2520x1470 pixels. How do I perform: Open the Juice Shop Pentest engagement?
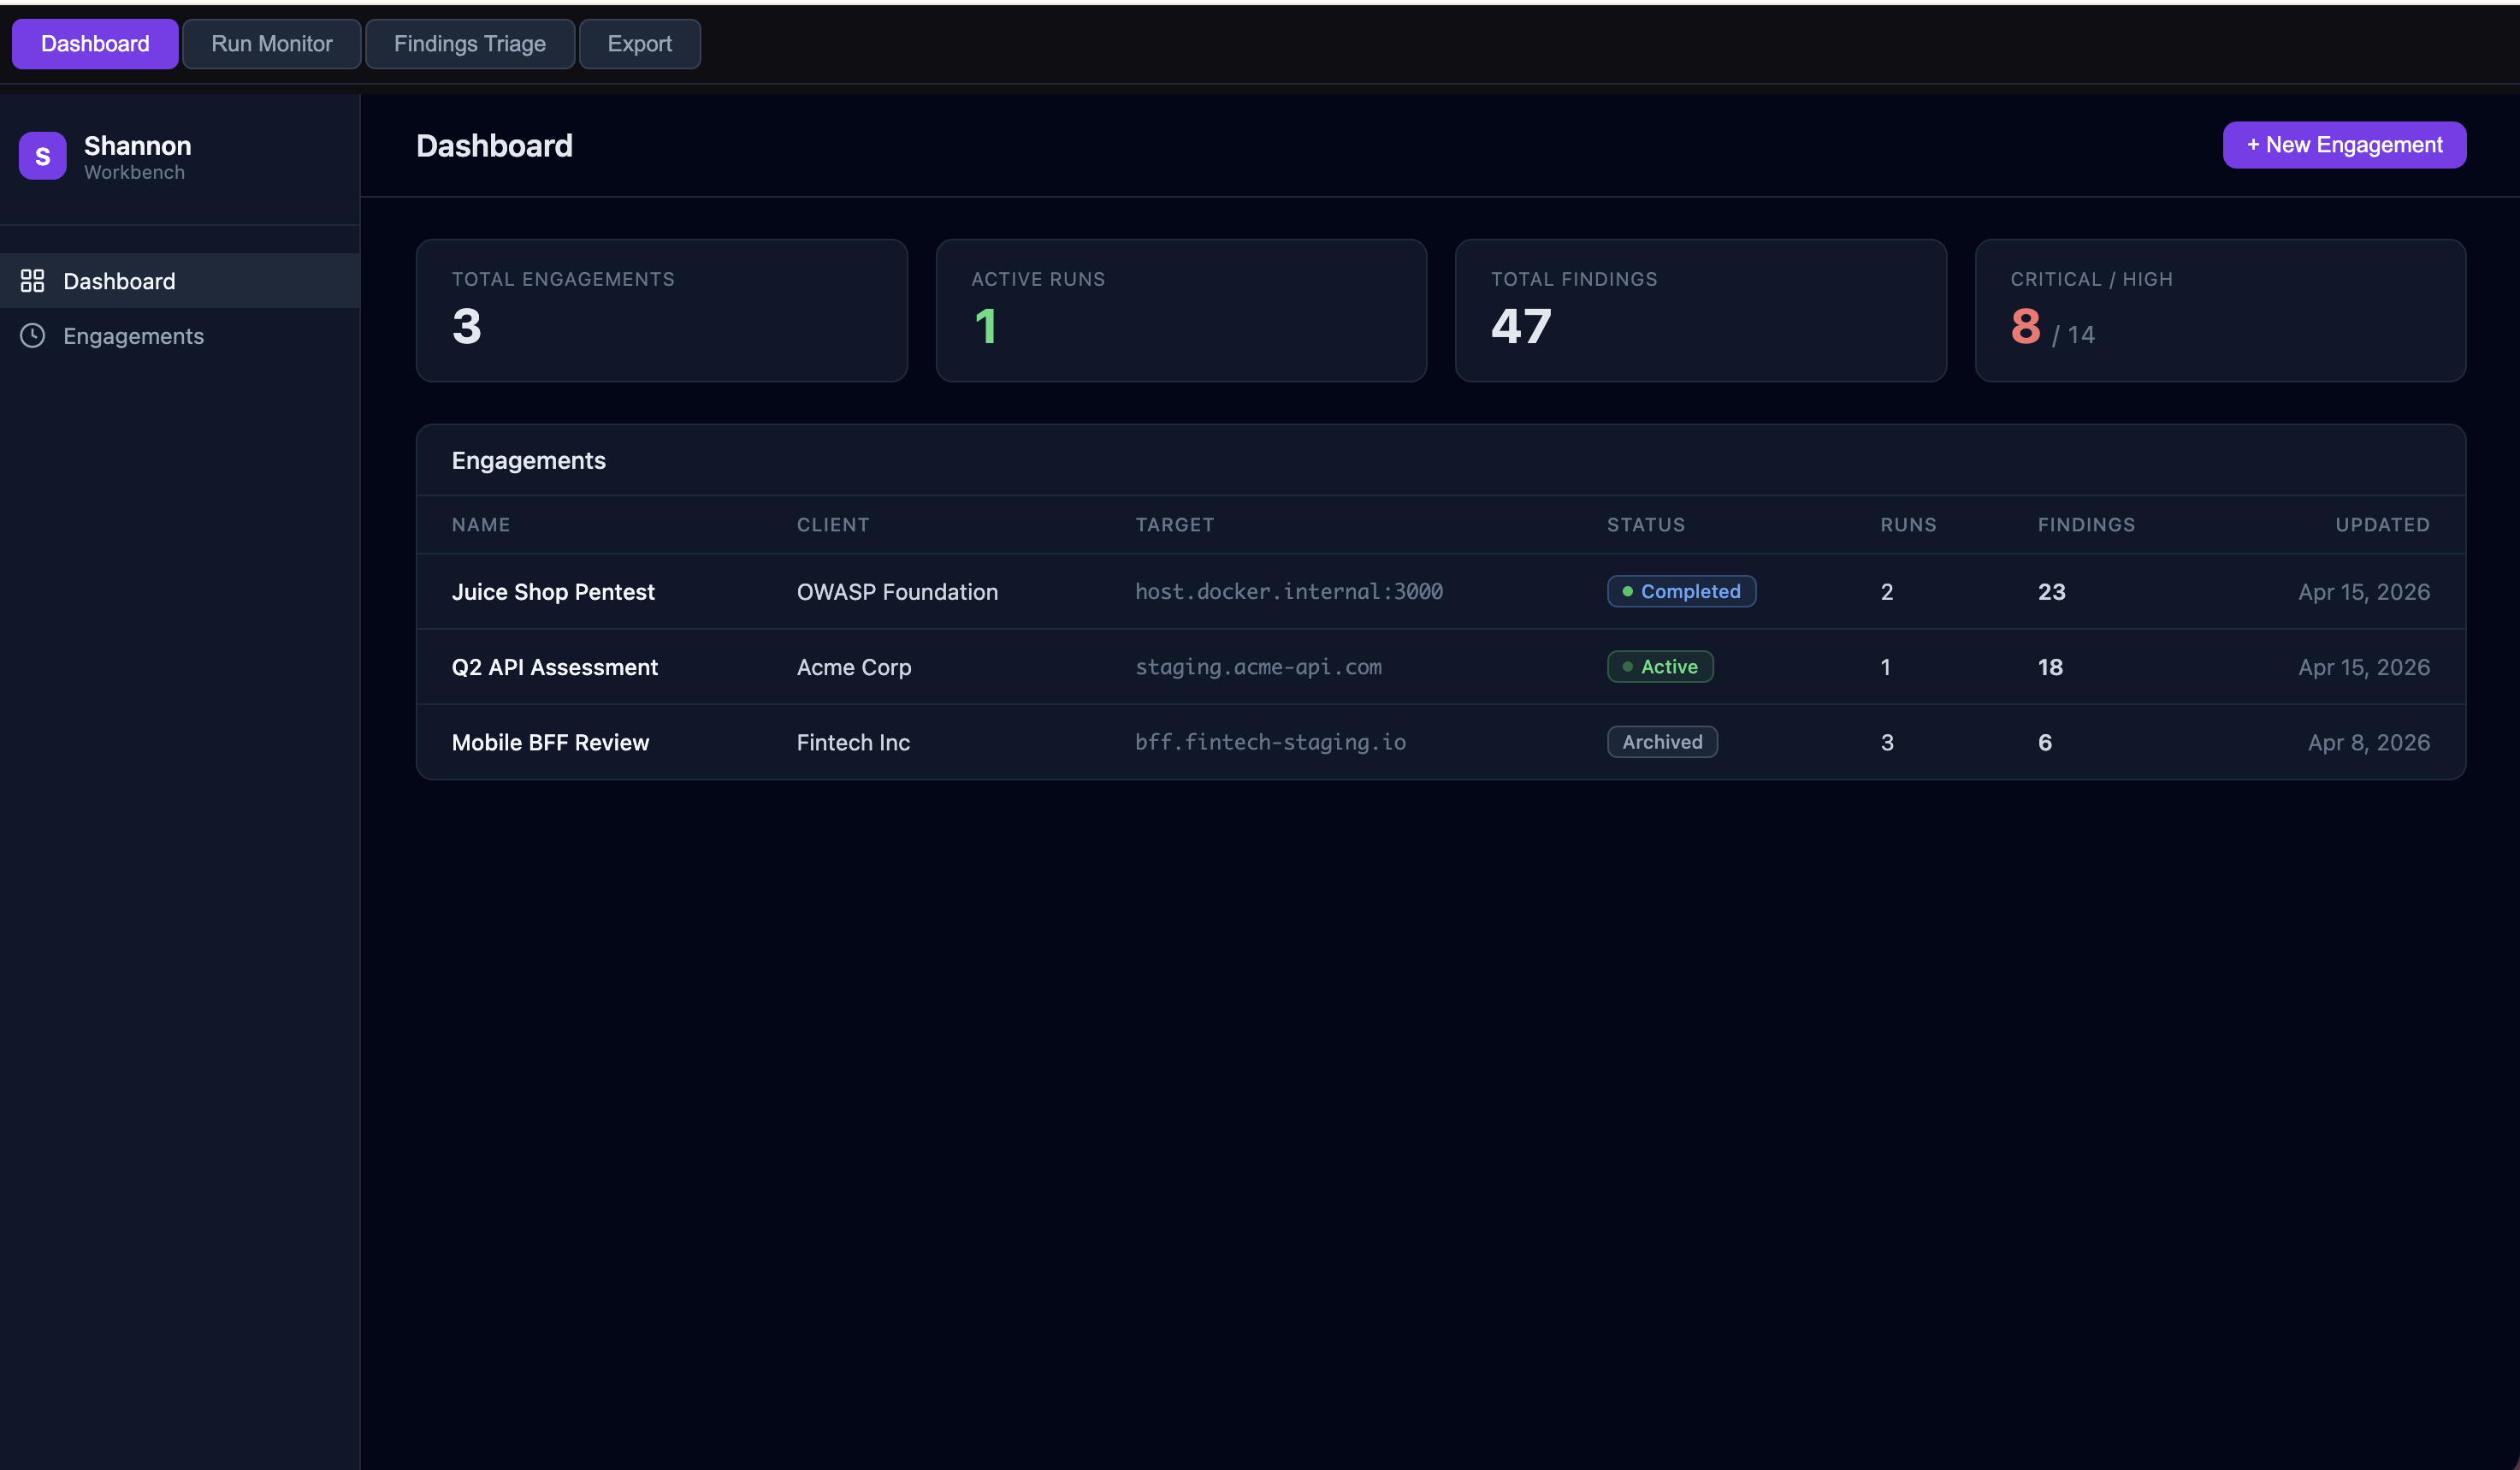click(552, 592)
